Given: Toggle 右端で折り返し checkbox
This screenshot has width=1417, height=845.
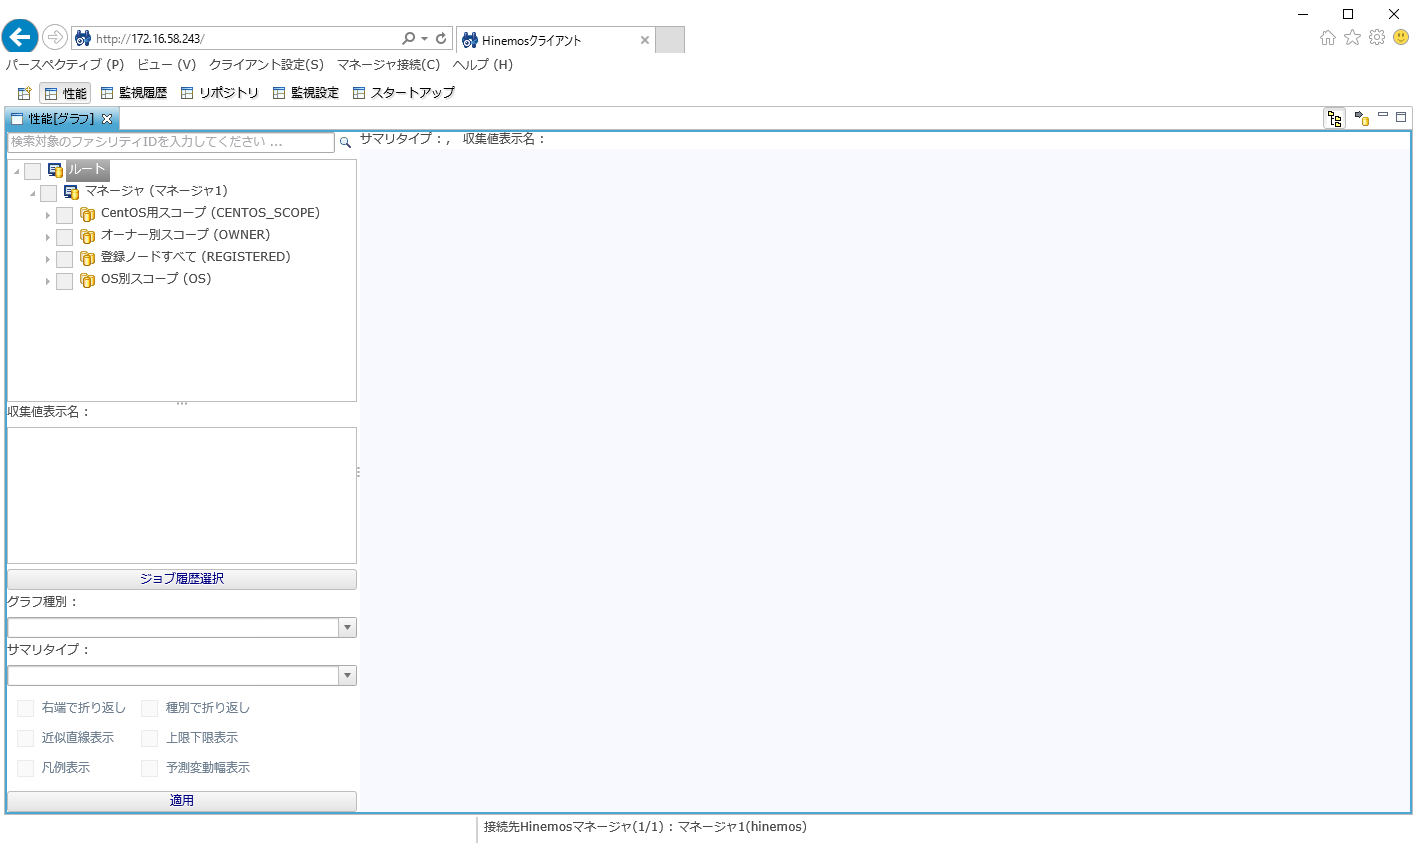Looking at the screenshot, I should 26,708.
